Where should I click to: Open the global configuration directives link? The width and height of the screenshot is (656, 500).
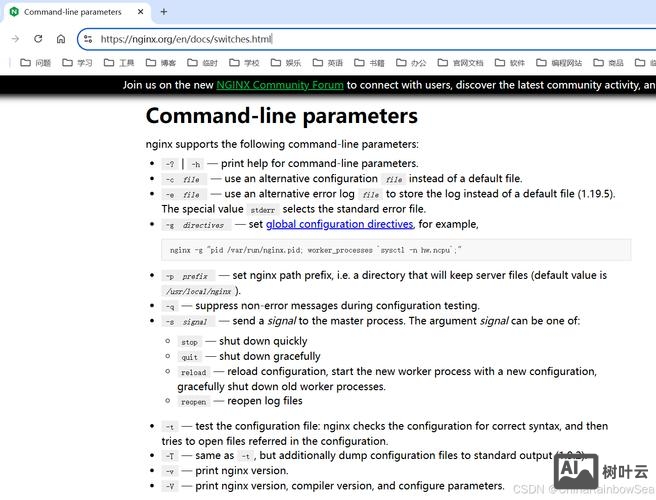339,224
